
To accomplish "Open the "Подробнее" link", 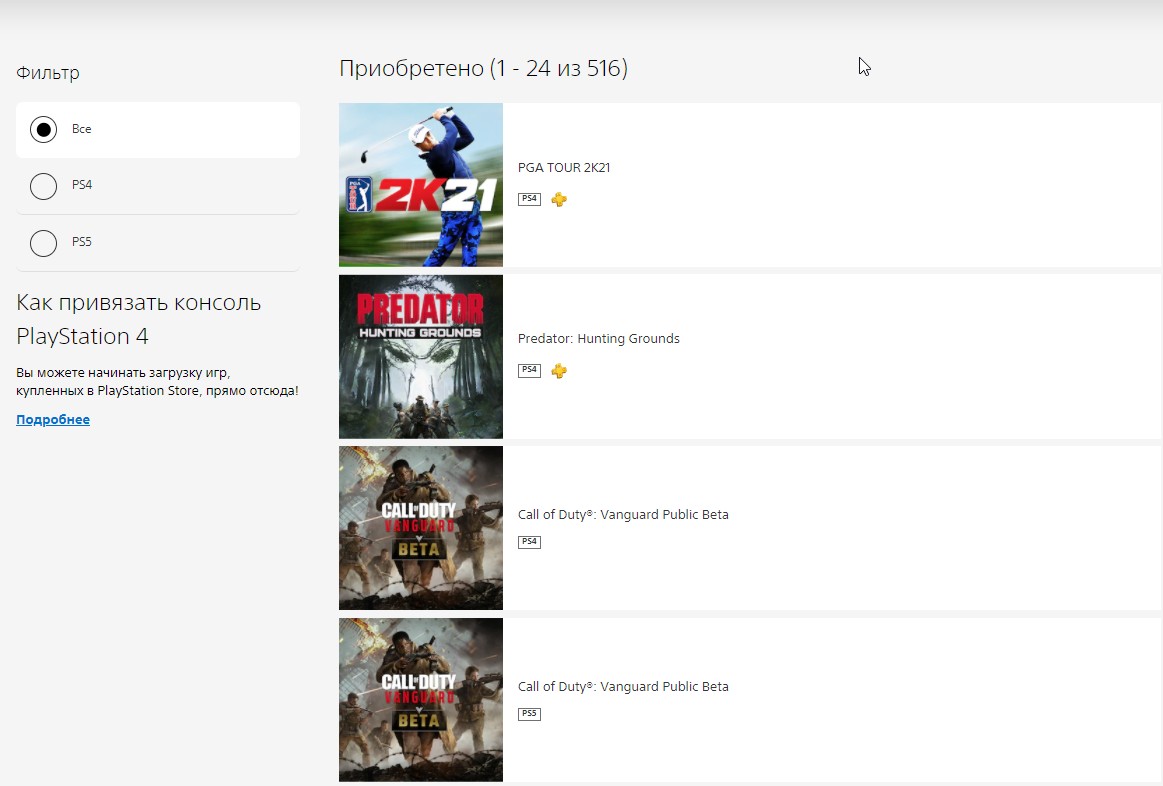I will point(53,420).
